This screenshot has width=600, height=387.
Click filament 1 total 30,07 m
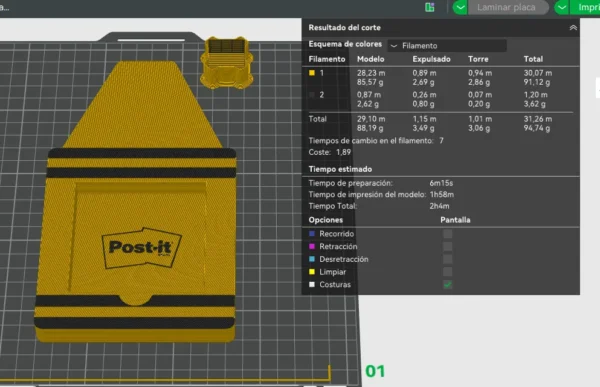pos(538,73)
